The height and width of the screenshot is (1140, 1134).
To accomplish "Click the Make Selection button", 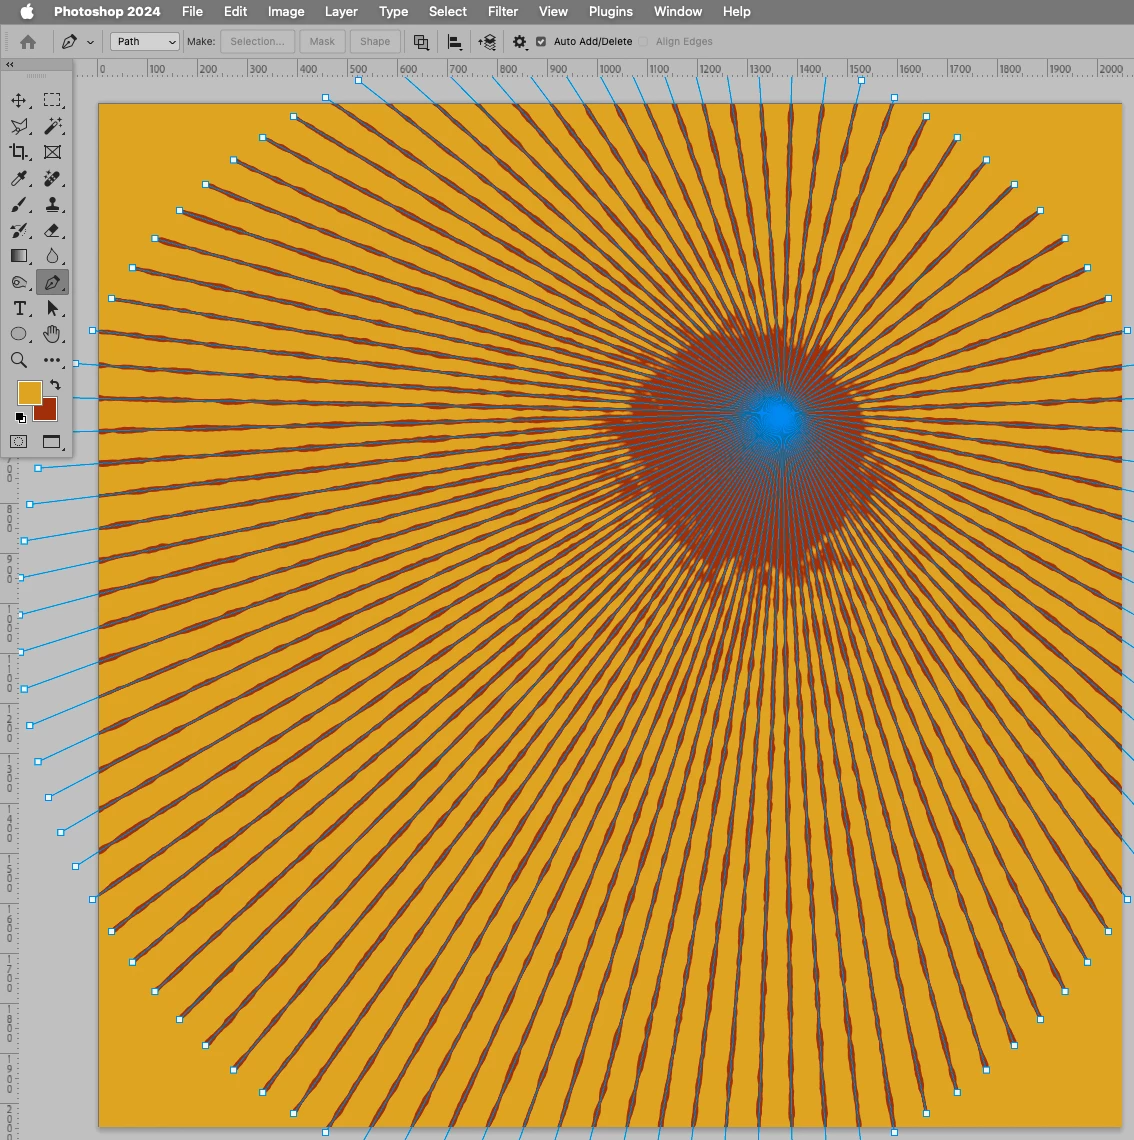I will tap(257, 41).
